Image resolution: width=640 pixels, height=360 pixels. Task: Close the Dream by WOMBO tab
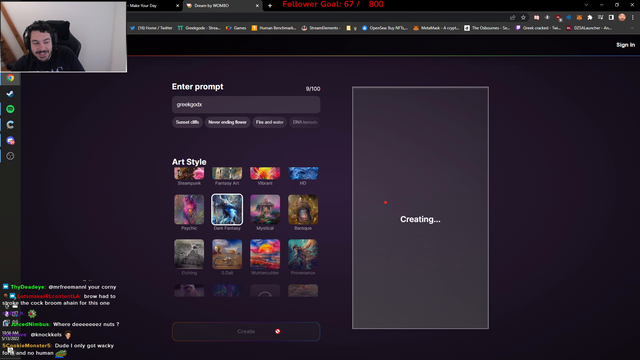pos(257,6)
